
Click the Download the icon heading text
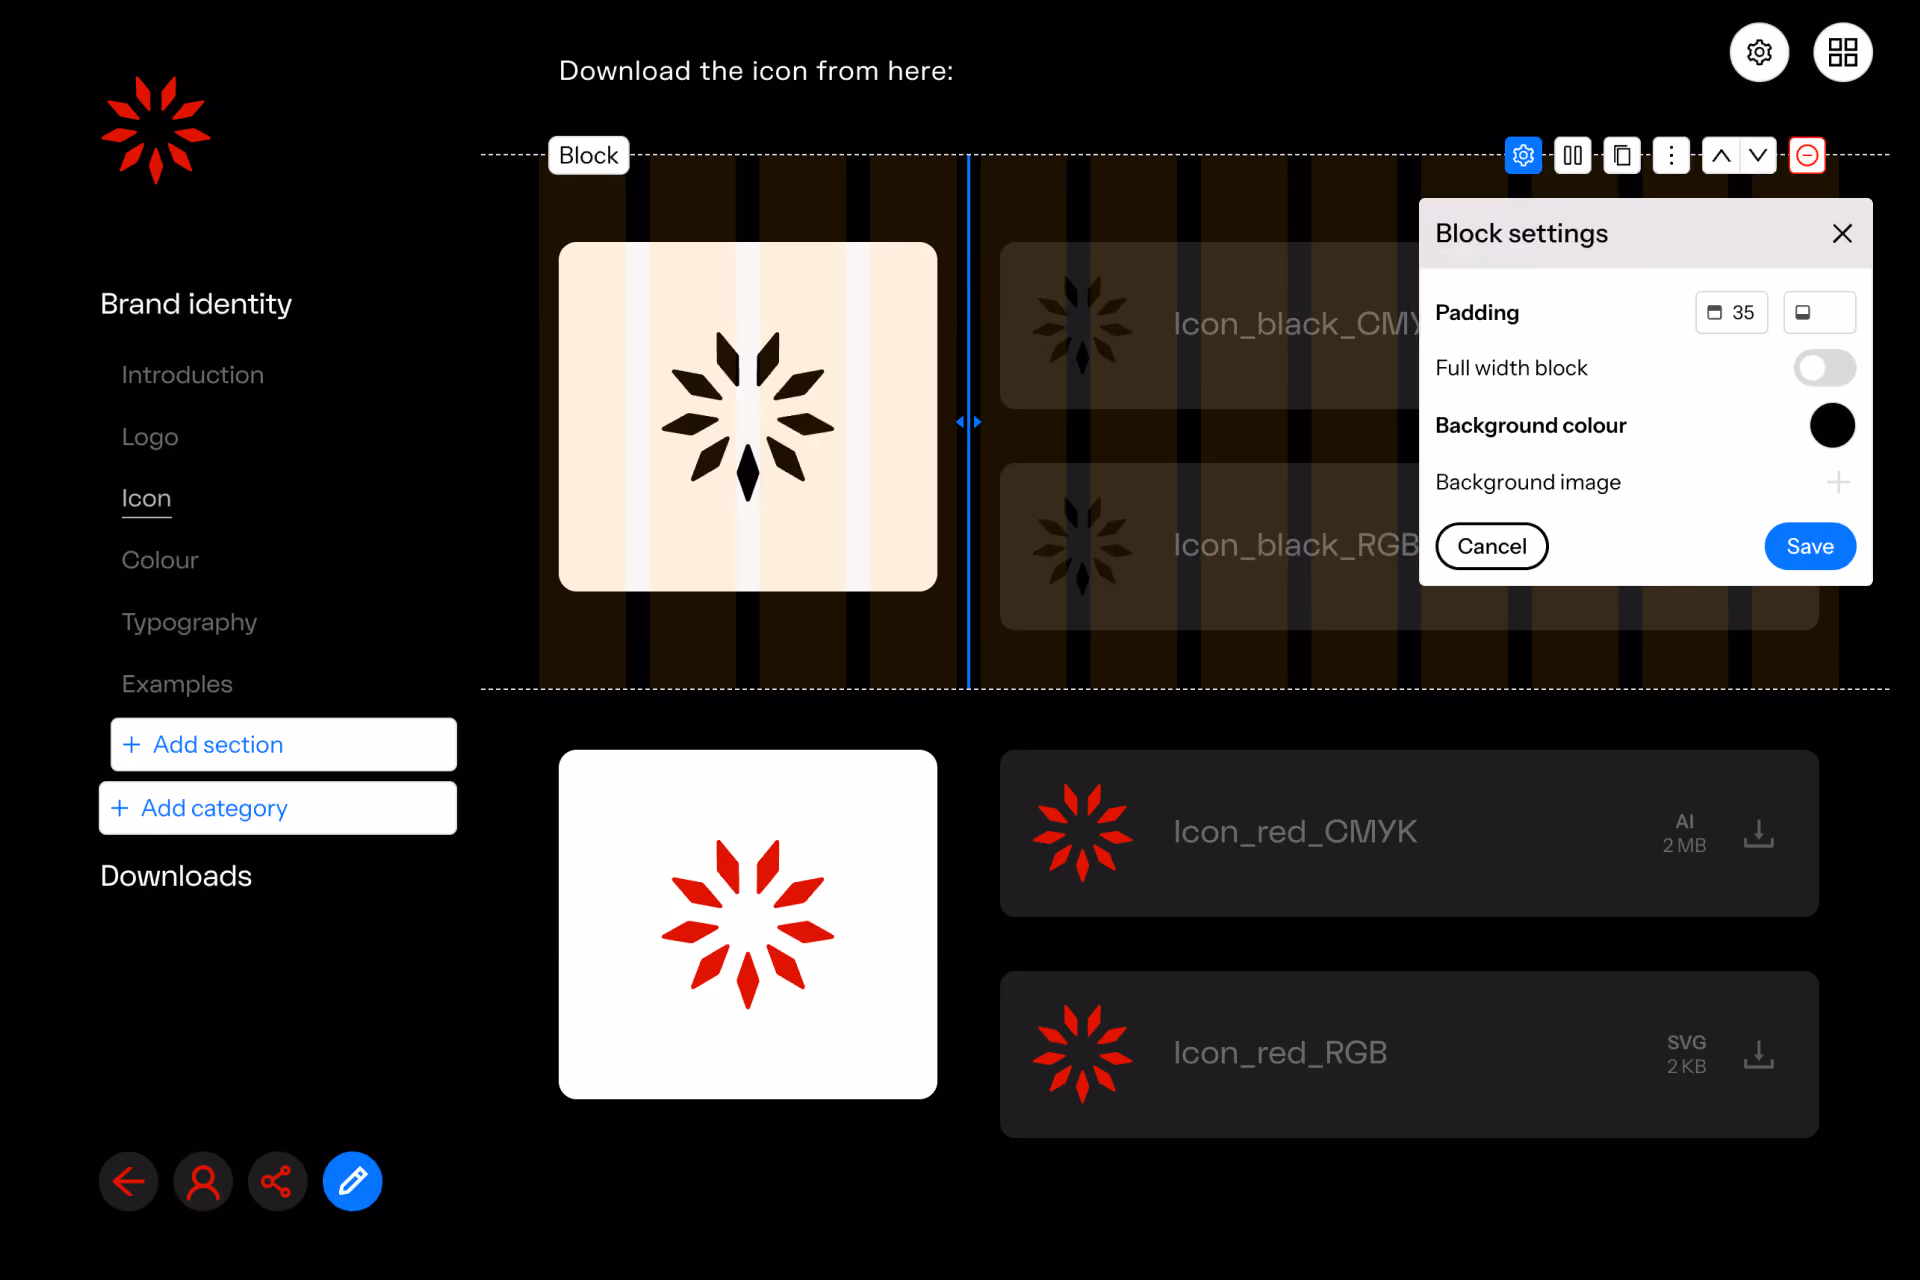(x=756, y=71)
